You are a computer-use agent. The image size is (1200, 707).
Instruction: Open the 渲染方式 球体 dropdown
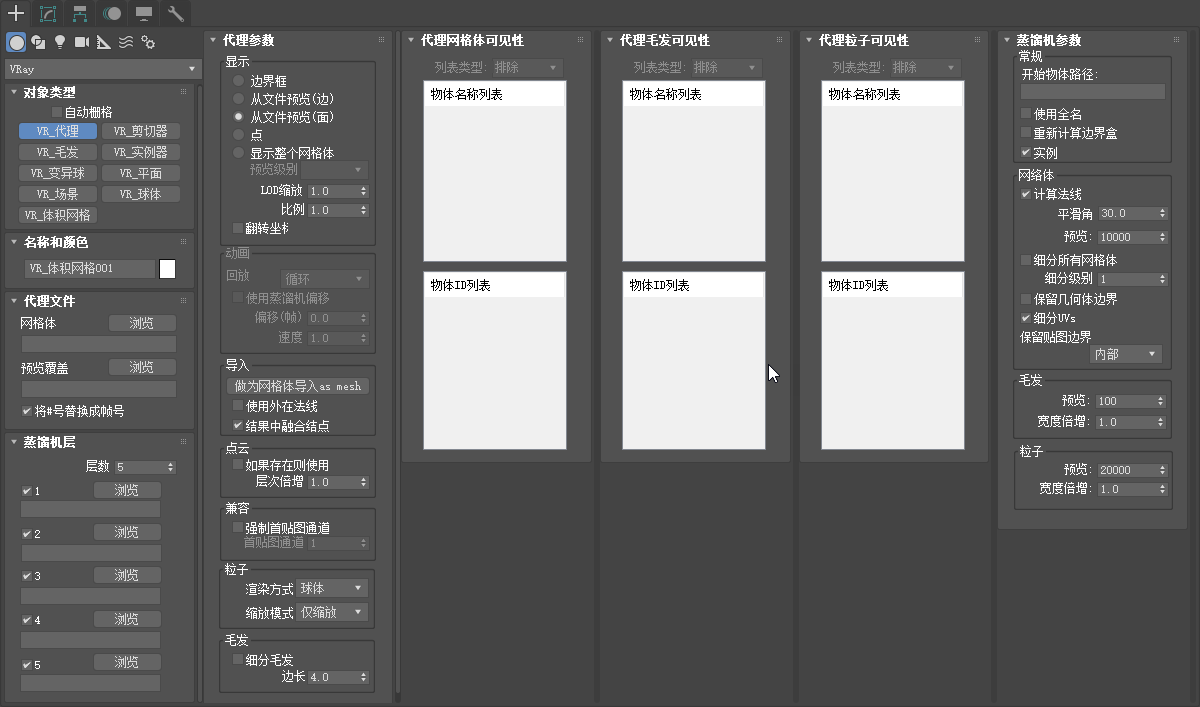coord(332,588)
